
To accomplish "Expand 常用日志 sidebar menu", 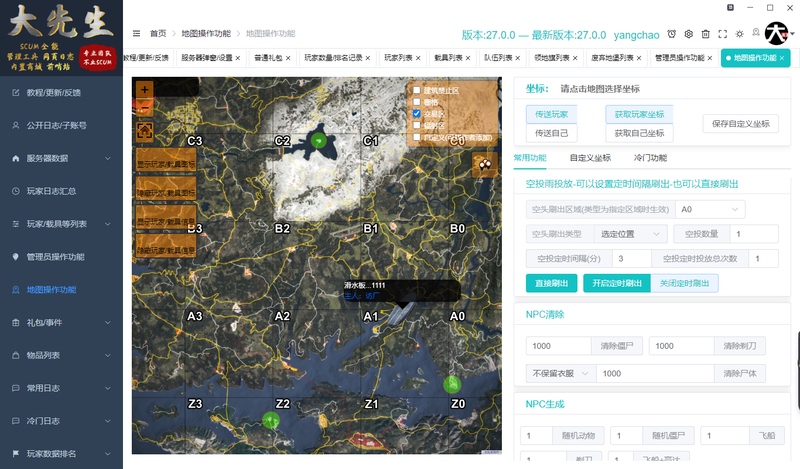I will (x=61, y=388).
